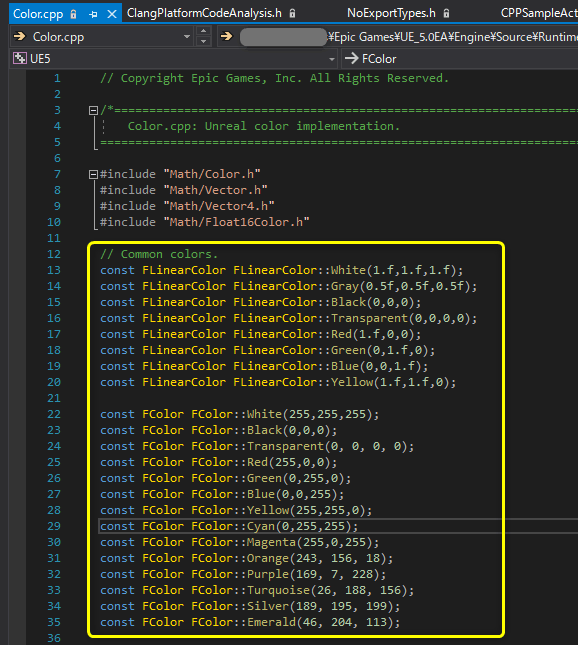Click FColor::Magenta(255,0,255) line
This screenshot has height=645, width=578.
240,542
